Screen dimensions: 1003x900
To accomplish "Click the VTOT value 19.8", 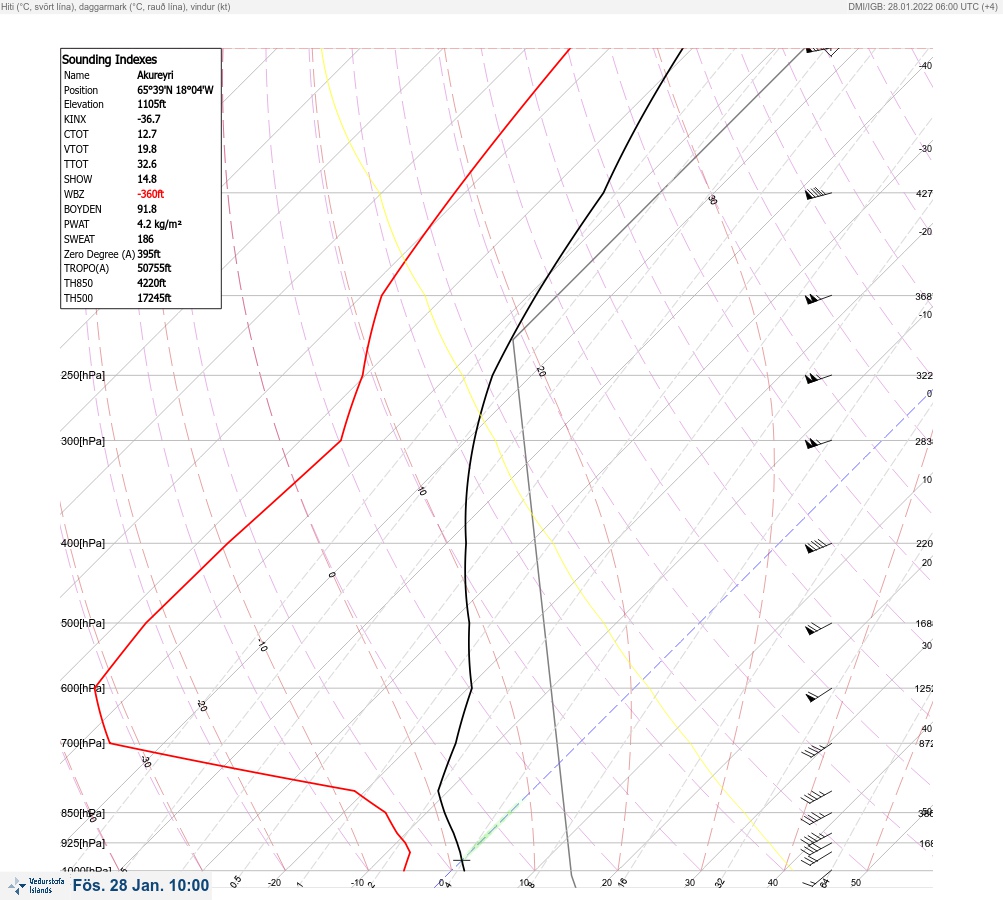I will pyautogui.click(x=146, y=149).
